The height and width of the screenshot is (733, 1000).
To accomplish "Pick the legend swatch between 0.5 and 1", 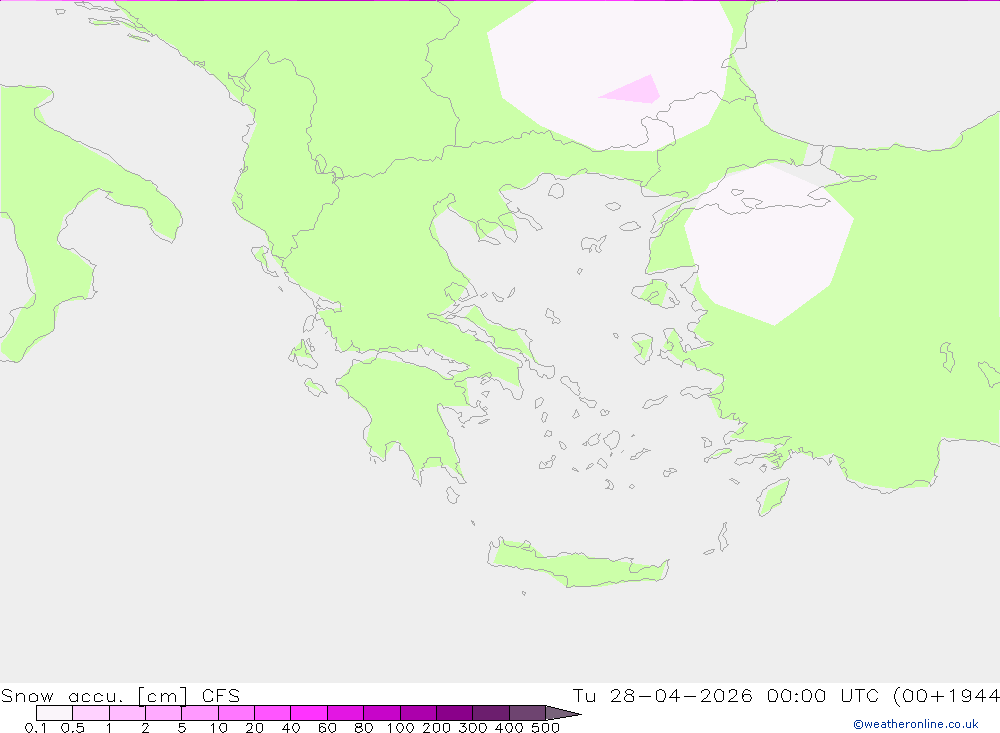I will point(91,713).
